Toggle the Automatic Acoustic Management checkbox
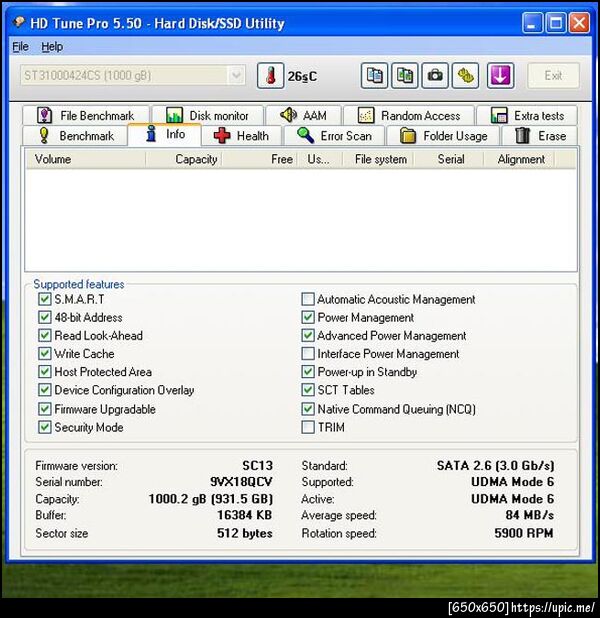This screenshot has width=600, height=618. (x=308, y=299)
